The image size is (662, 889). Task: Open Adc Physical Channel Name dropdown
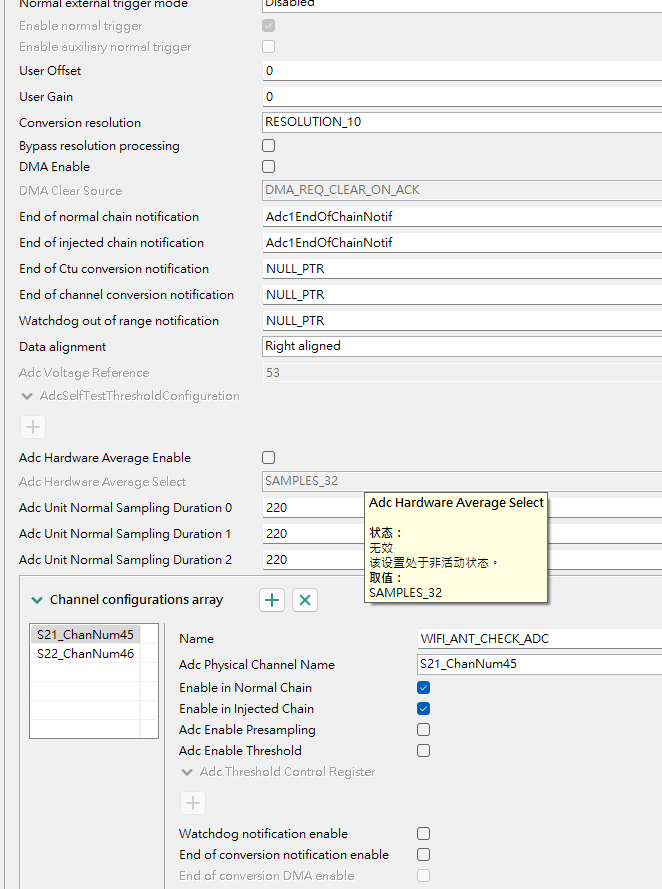[539, 664]
